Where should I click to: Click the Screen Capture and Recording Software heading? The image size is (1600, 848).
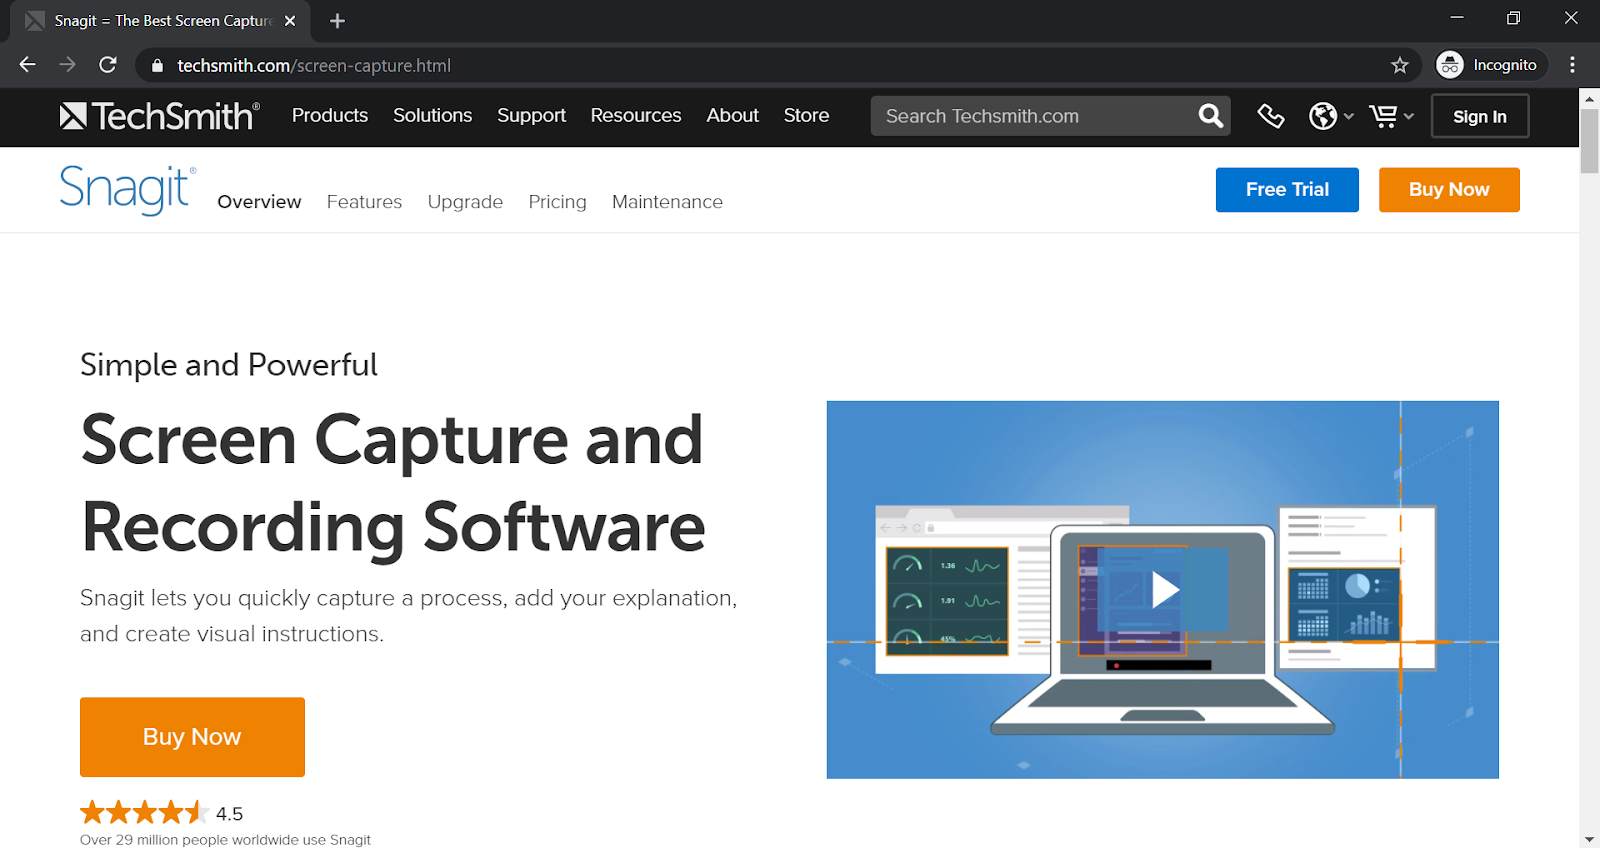coord(393,483)
